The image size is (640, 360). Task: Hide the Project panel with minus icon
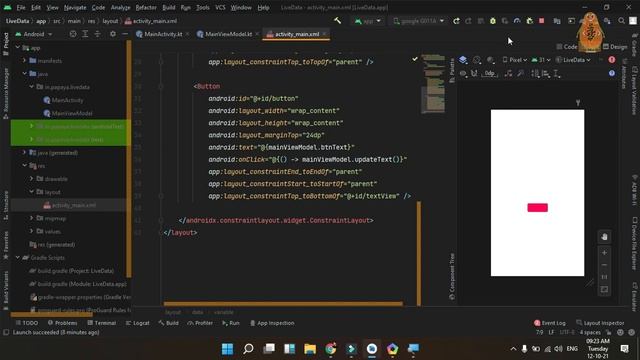125,34
